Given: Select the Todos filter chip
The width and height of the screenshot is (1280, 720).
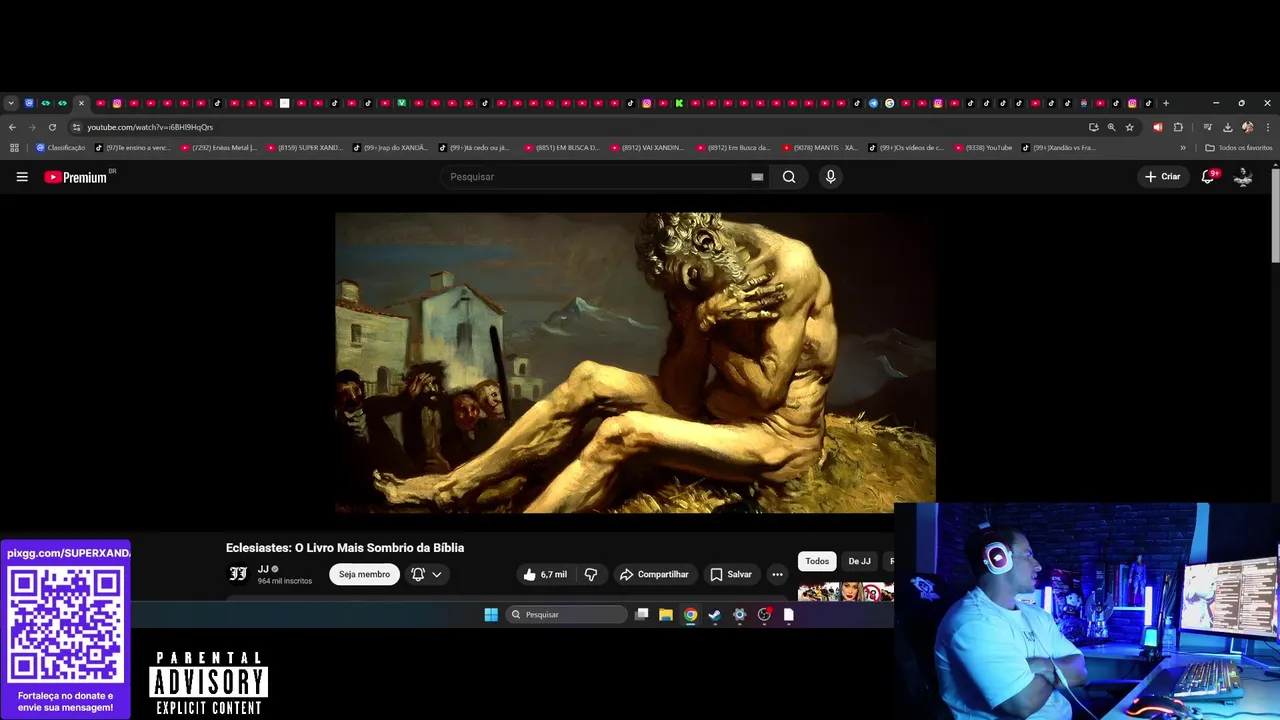Looking at the screenshot, I should point(817,561).
